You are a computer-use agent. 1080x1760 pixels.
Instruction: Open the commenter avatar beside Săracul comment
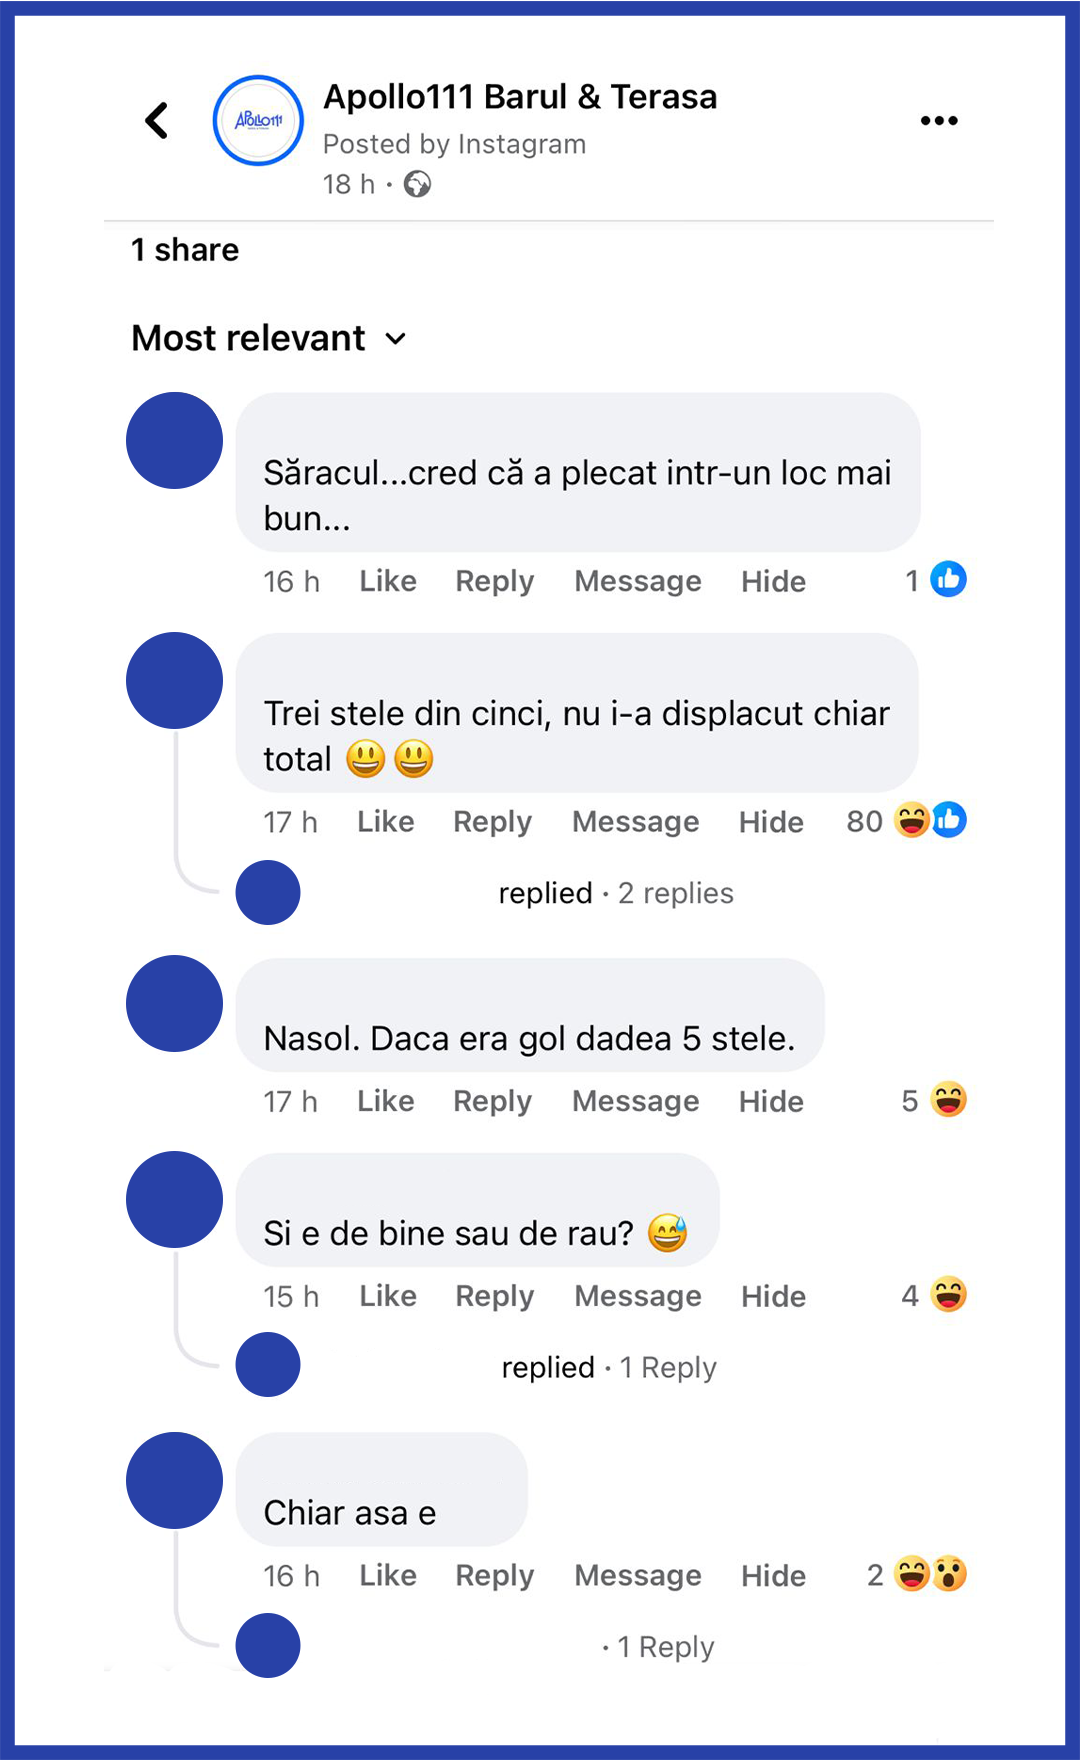coord(174,441)
